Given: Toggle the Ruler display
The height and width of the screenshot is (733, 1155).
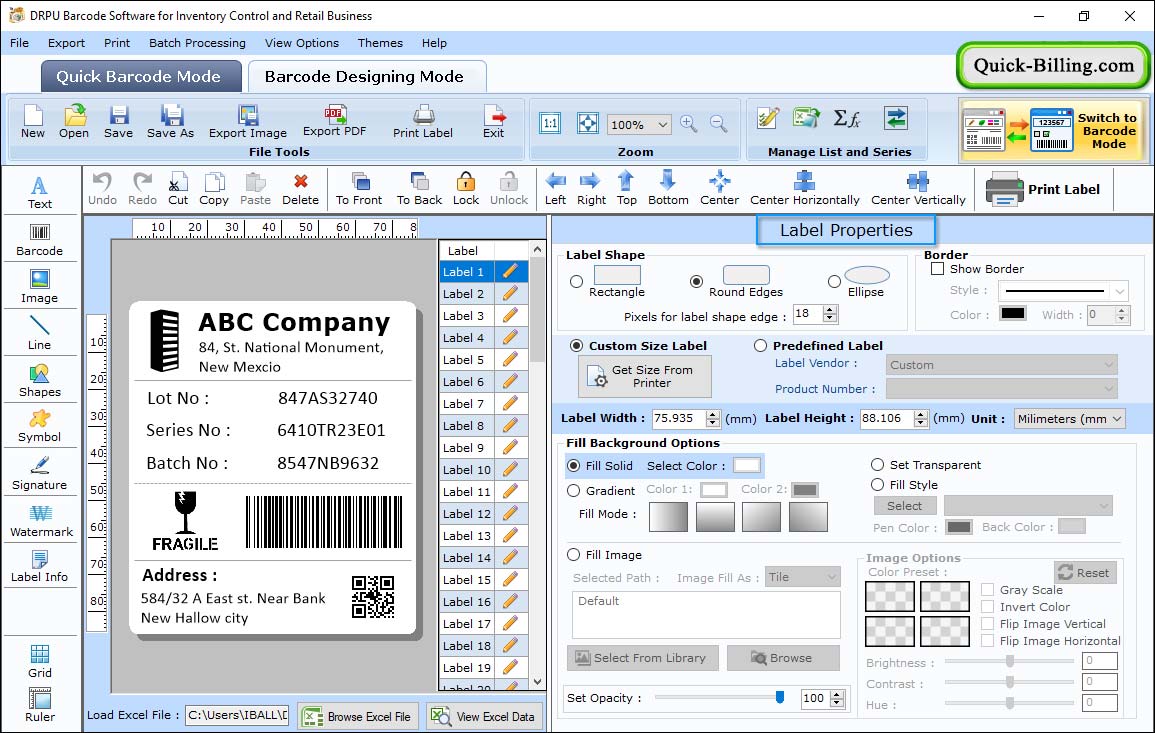Looking at the screenshot, I should click(40, 705).
